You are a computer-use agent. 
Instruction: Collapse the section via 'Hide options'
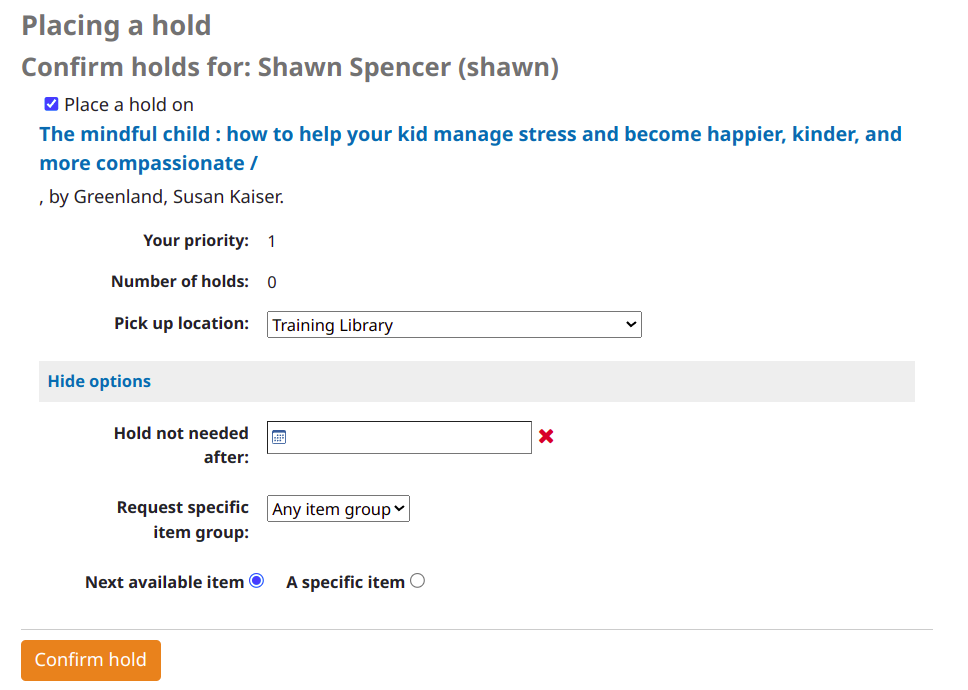click(x=99, y=381)
